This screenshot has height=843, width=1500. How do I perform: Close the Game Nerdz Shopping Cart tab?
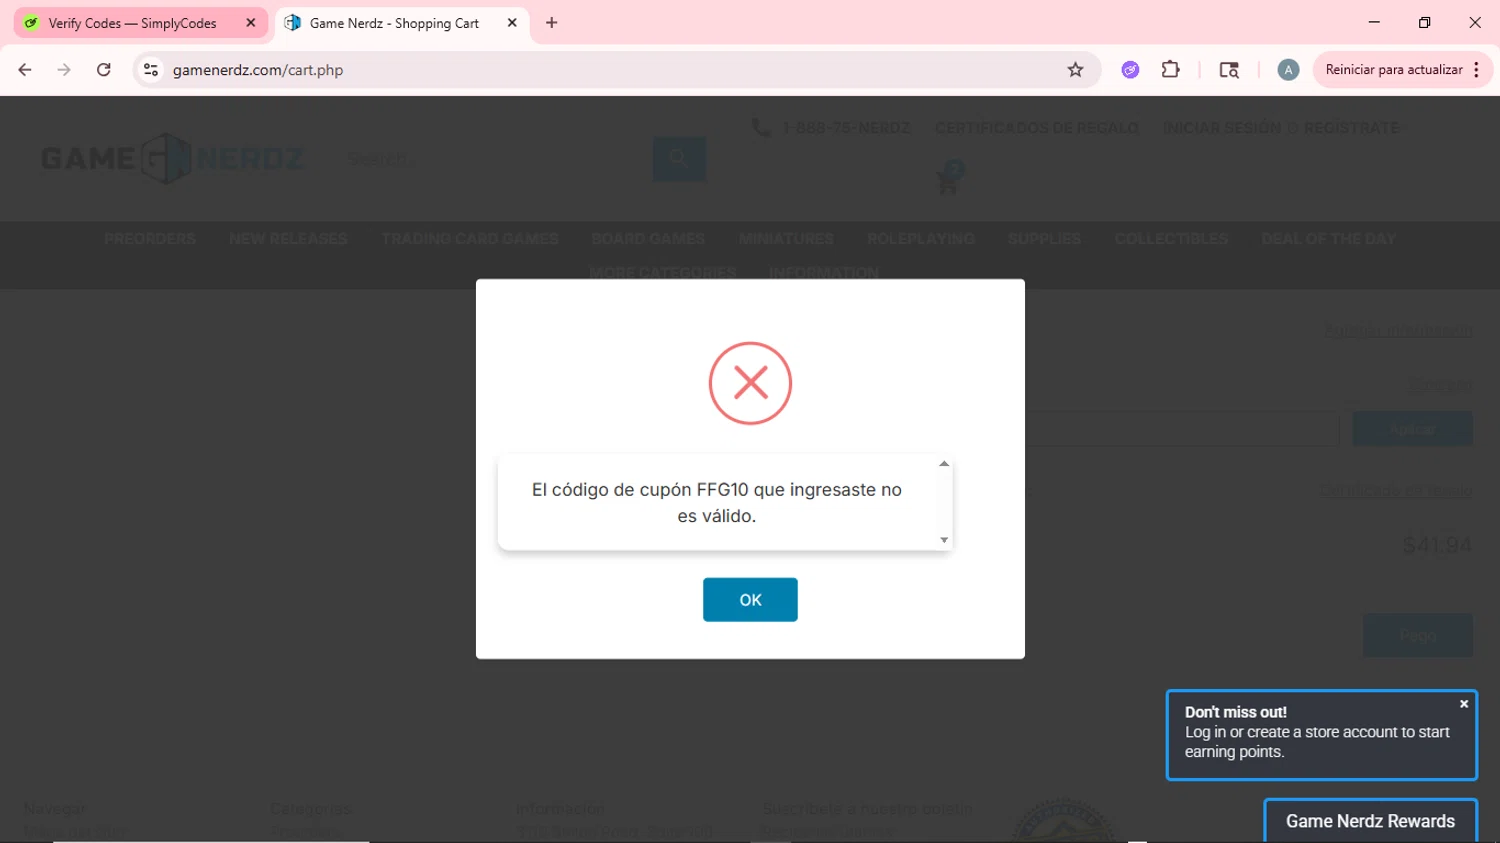coord(512,23)
